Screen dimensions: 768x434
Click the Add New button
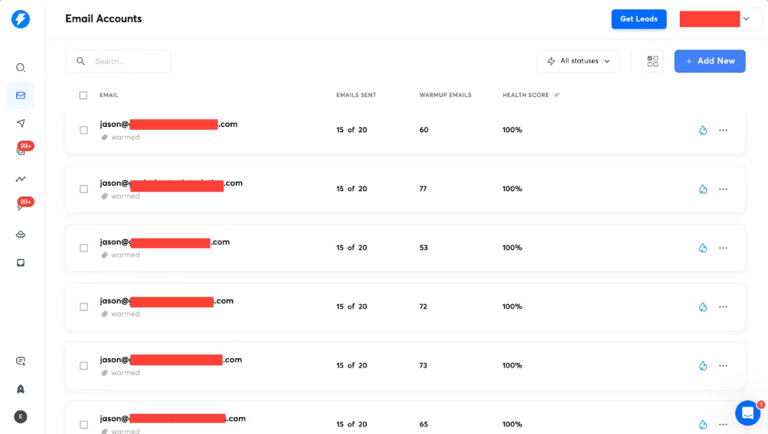click(x=710, y=61)
